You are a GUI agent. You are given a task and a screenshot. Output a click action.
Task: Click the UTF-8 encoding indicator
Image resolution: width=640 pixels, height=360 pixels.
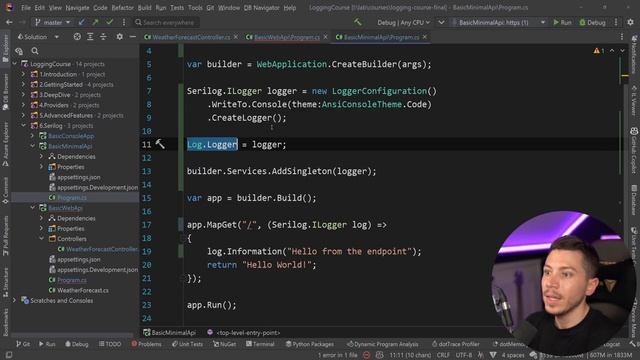pos(464,355)
